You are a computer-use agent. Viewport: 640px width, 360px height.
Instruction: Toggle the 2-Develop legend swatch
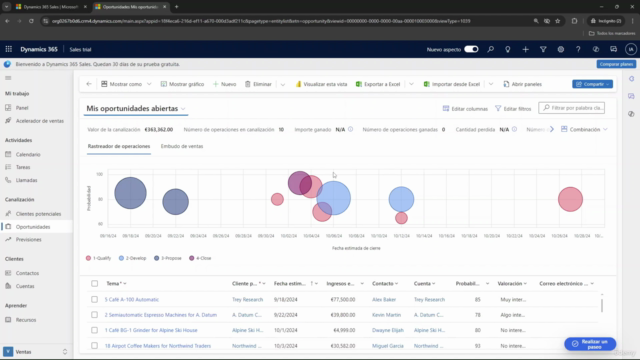coord(121,258)
